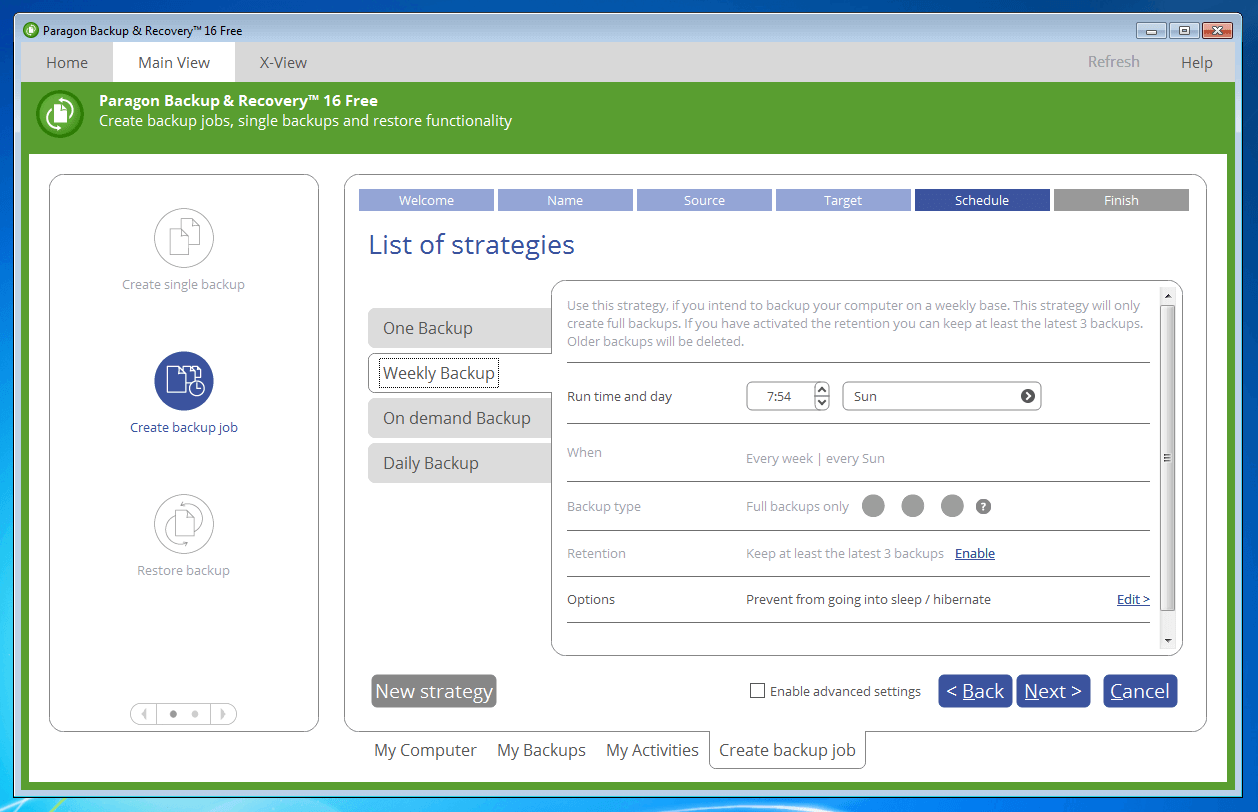Click the Enable retention link
1258x812 pixels.
[x=974, y=554]
